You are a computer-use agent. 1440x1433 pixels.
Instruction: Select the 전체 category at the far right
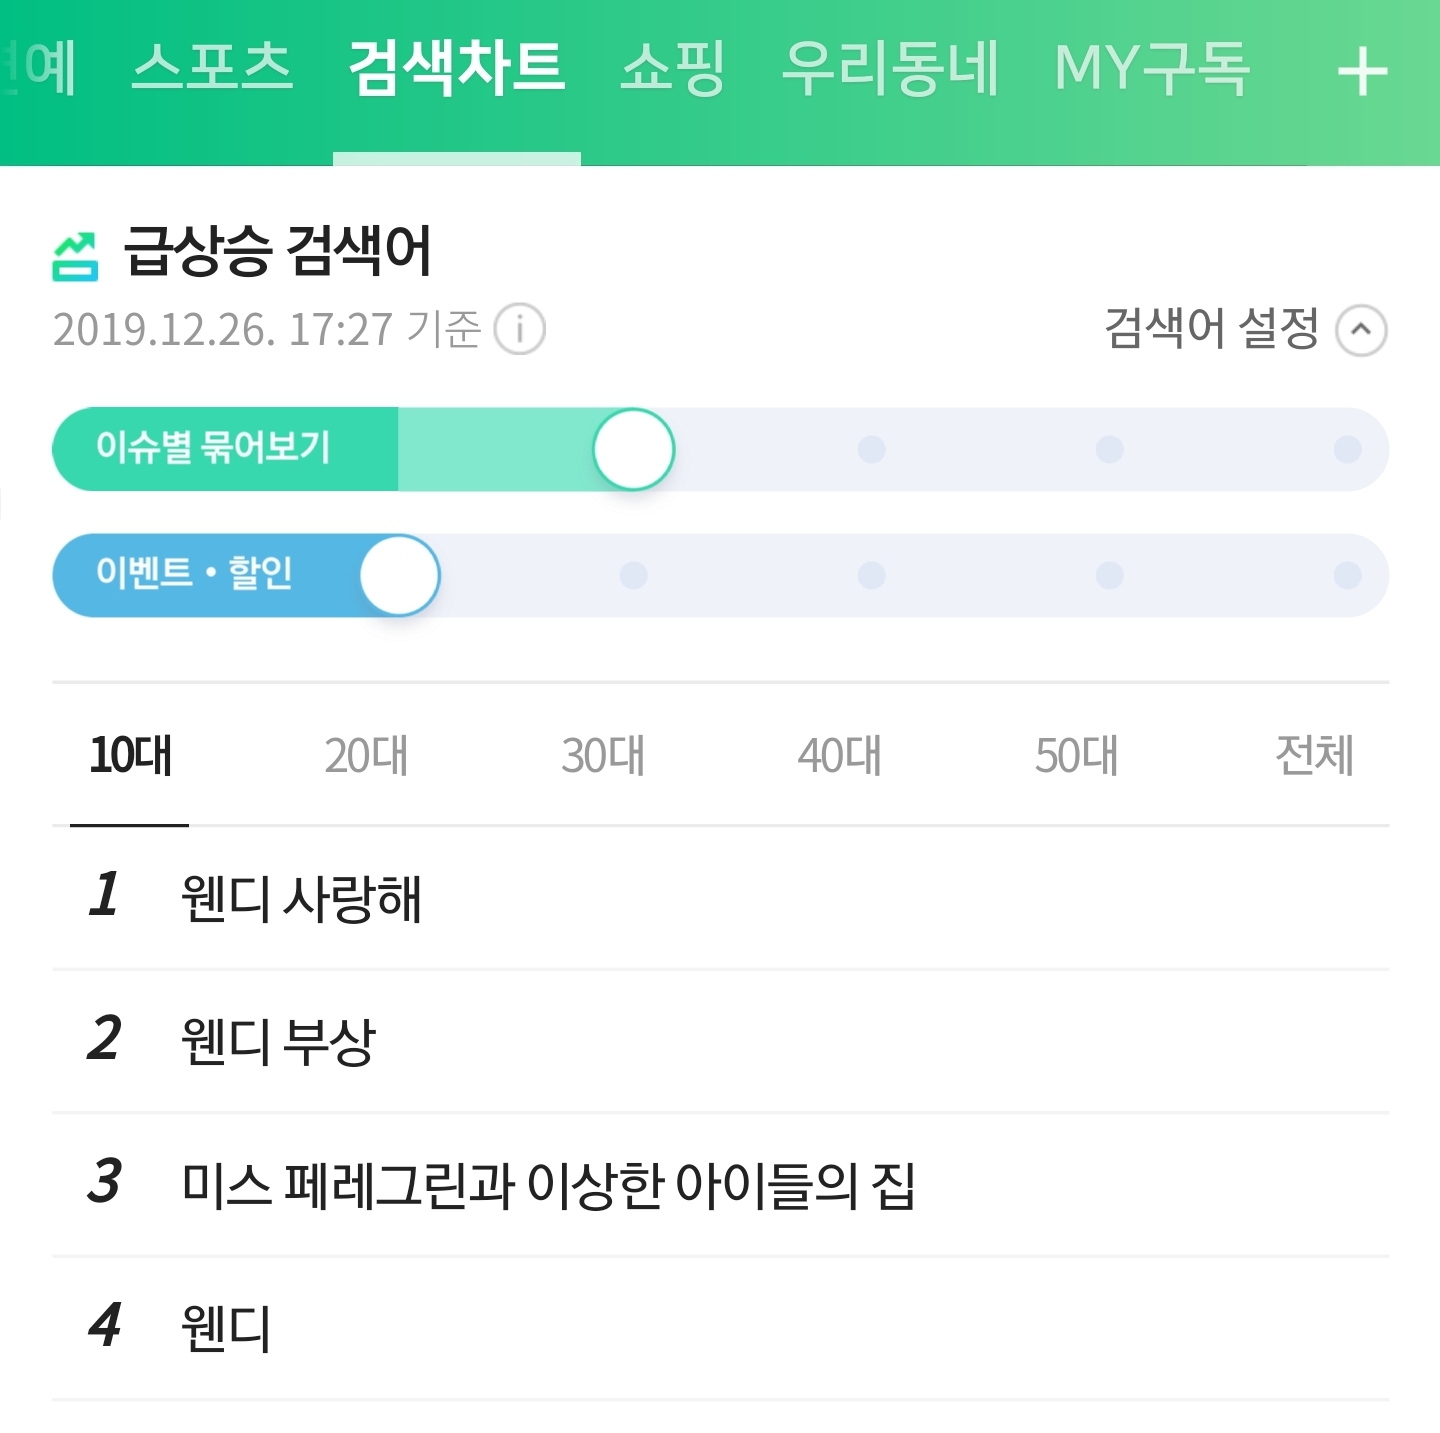click(x=1314, y=757)
